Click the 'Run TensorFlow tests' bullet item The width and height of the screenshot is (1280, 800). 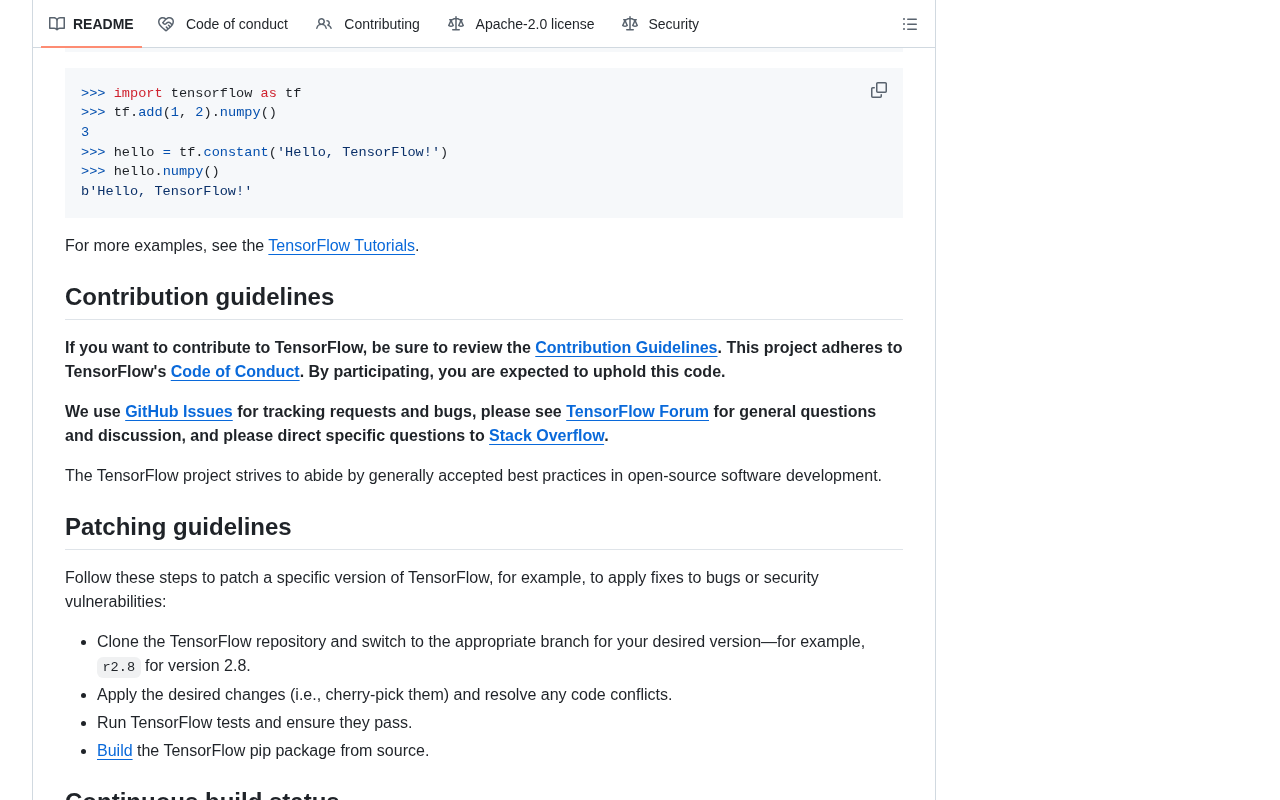point(254,723)
